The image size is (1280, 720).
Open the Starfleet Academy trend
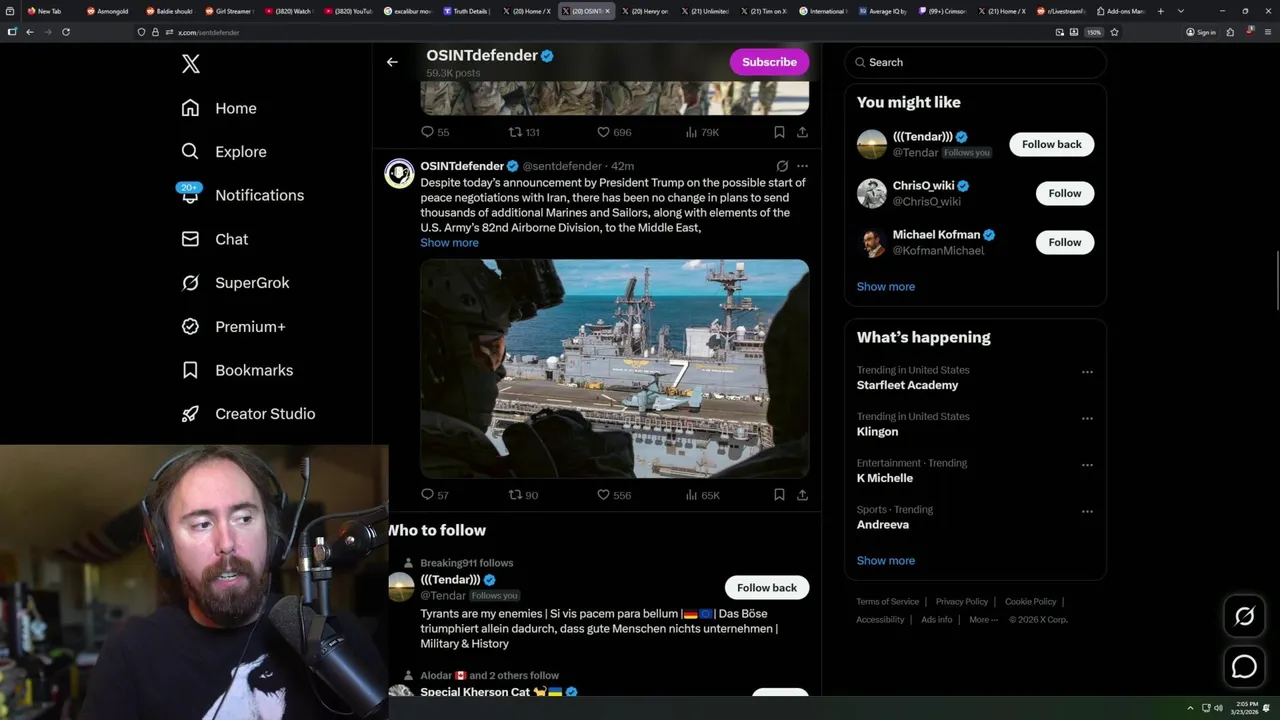(907, 385)
